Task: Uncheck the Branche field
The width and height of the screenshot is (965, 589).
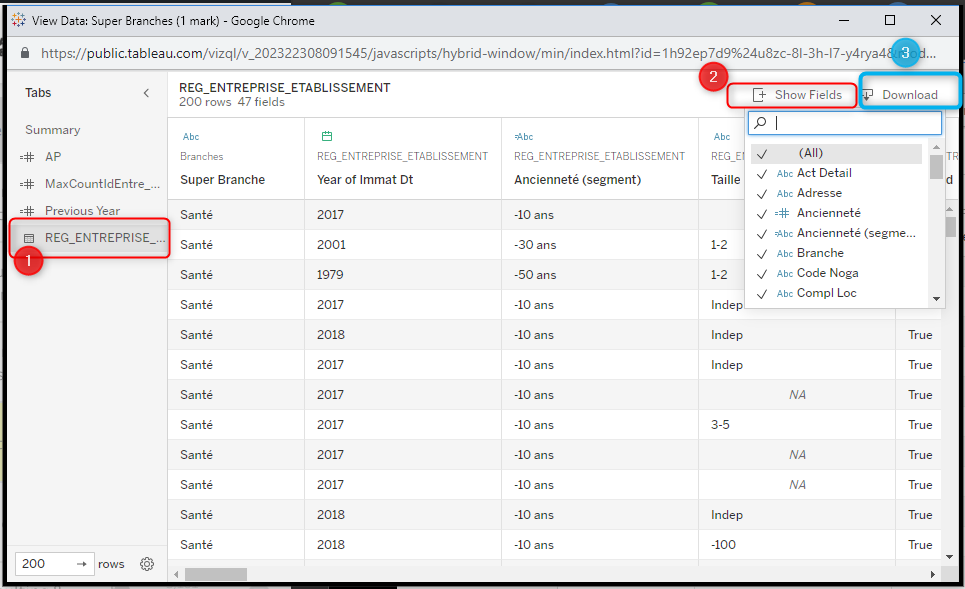Action: (x=762, y=254)
